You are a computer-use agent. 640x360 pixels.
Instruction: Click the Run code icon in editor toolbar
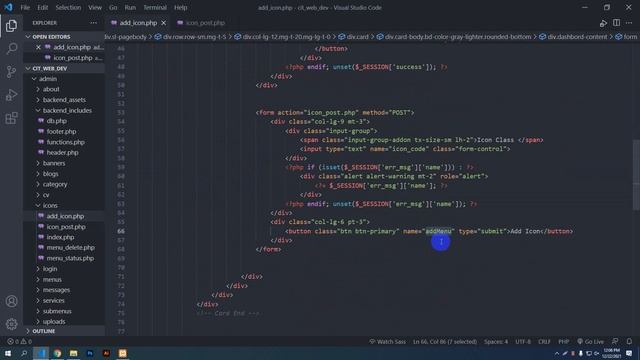pyautogui.click(x=603, y=23)
